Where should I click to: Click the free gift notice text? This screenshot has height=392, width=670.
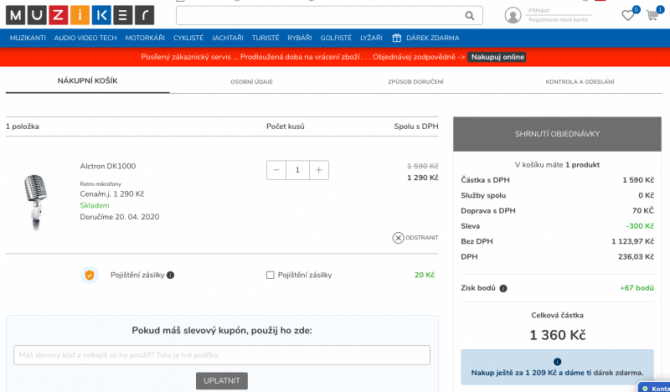click(557, 373)
